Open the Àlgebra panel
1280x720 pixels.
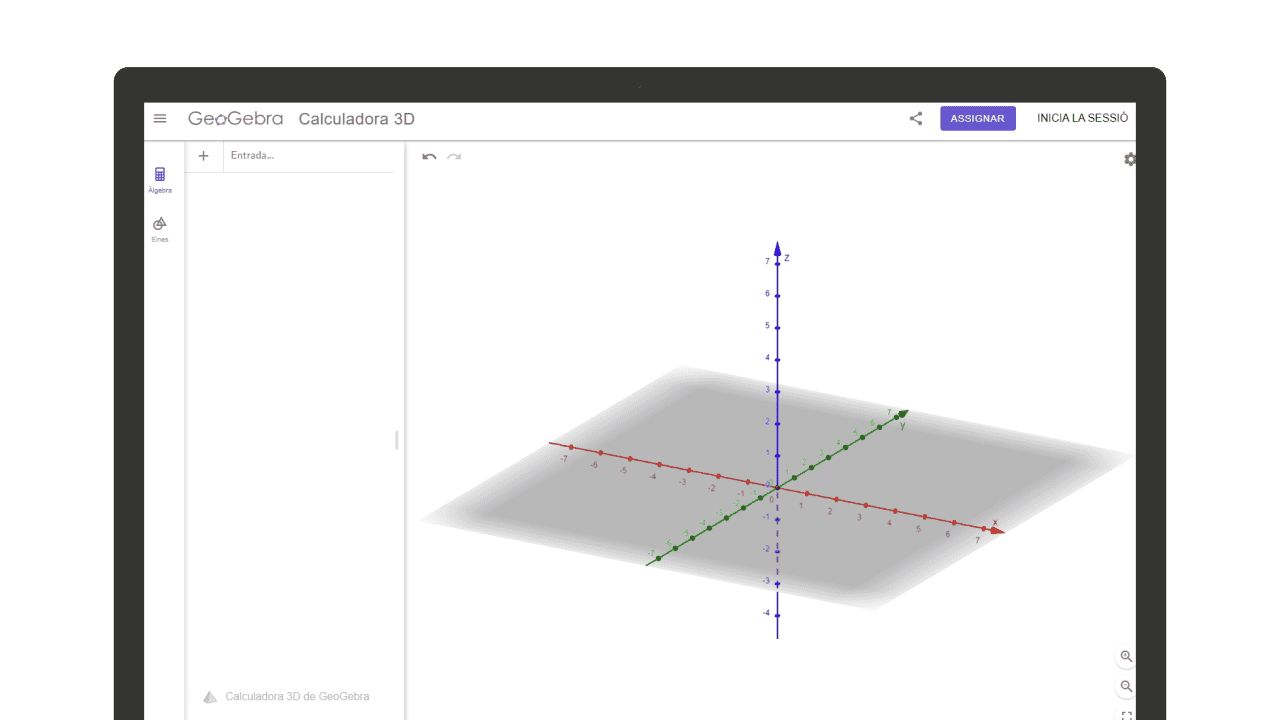coord(159,178)
